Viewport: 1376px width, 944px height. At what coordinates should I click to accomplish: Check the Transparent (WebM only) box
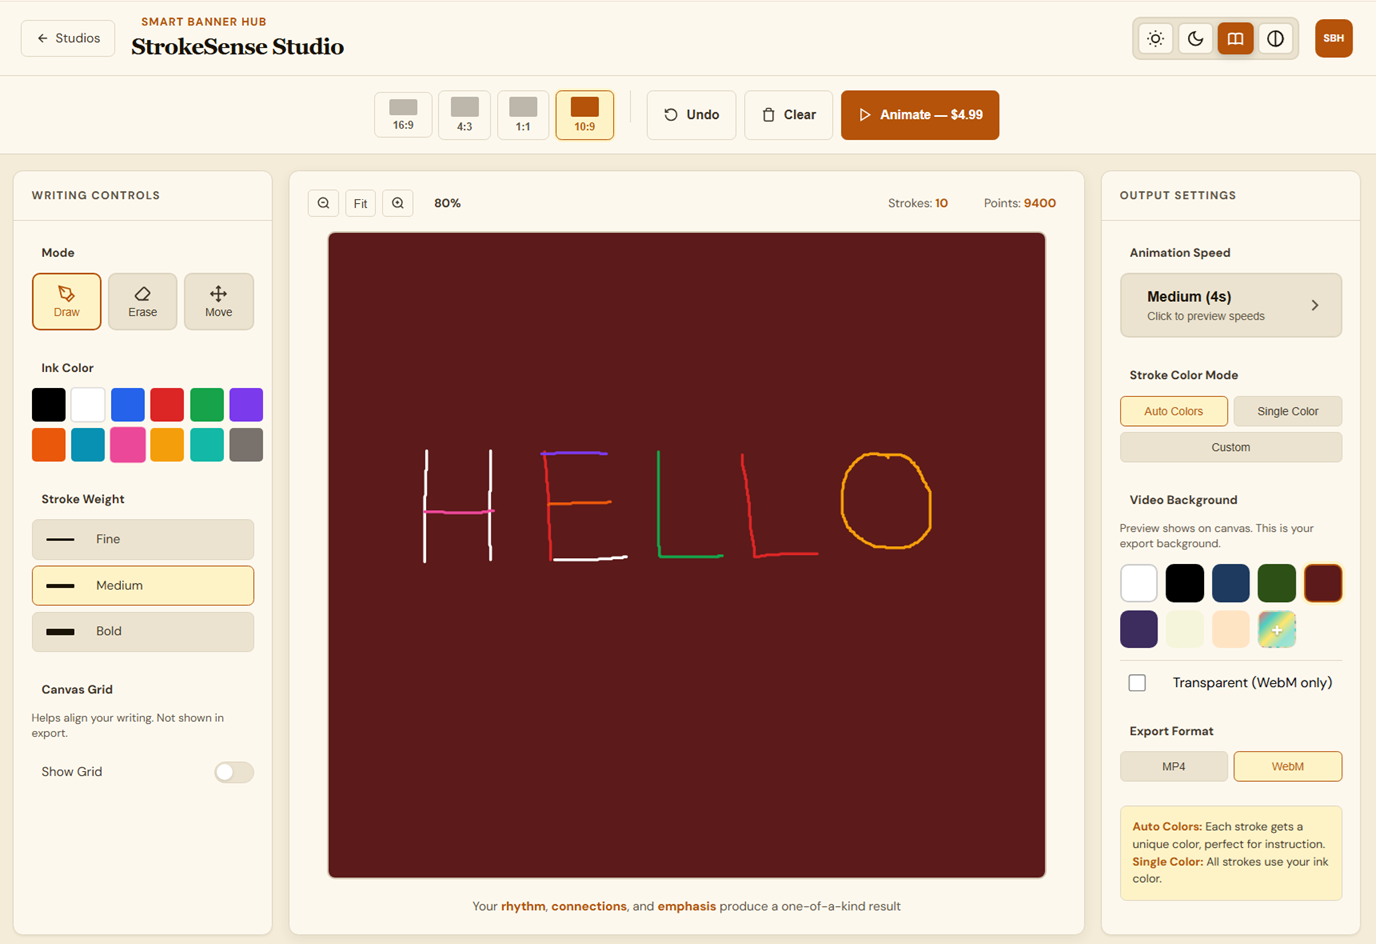click(1137, 683)
